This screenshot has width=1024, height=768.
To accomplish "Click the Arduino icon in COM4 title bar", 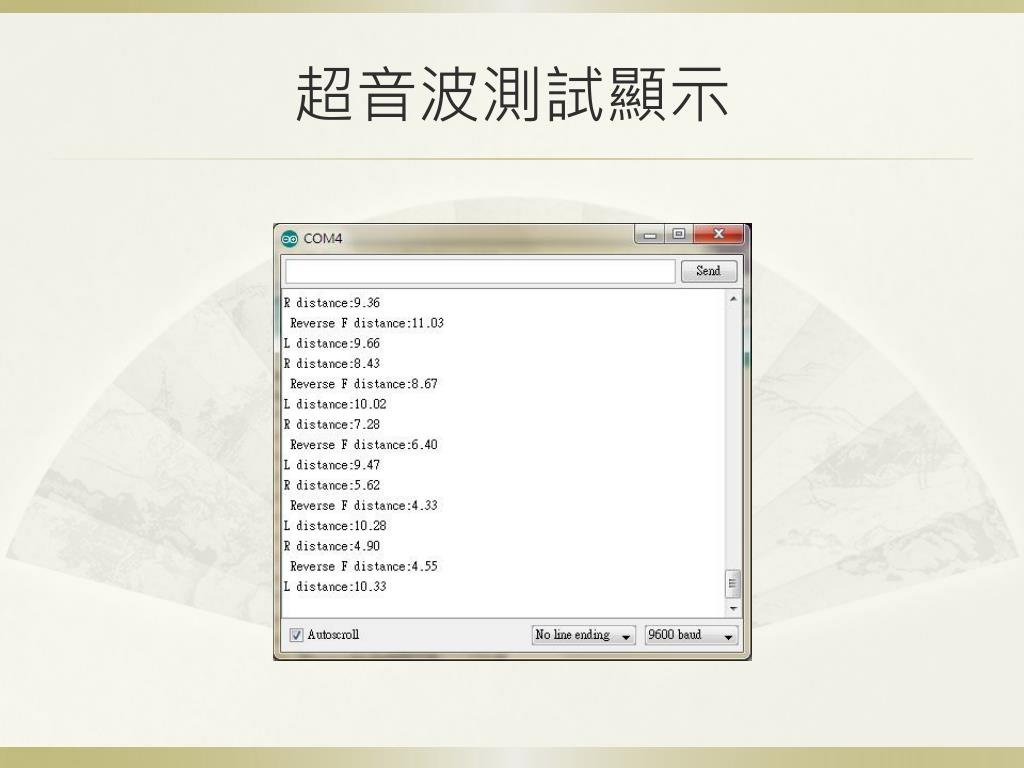I will (289, 238).
